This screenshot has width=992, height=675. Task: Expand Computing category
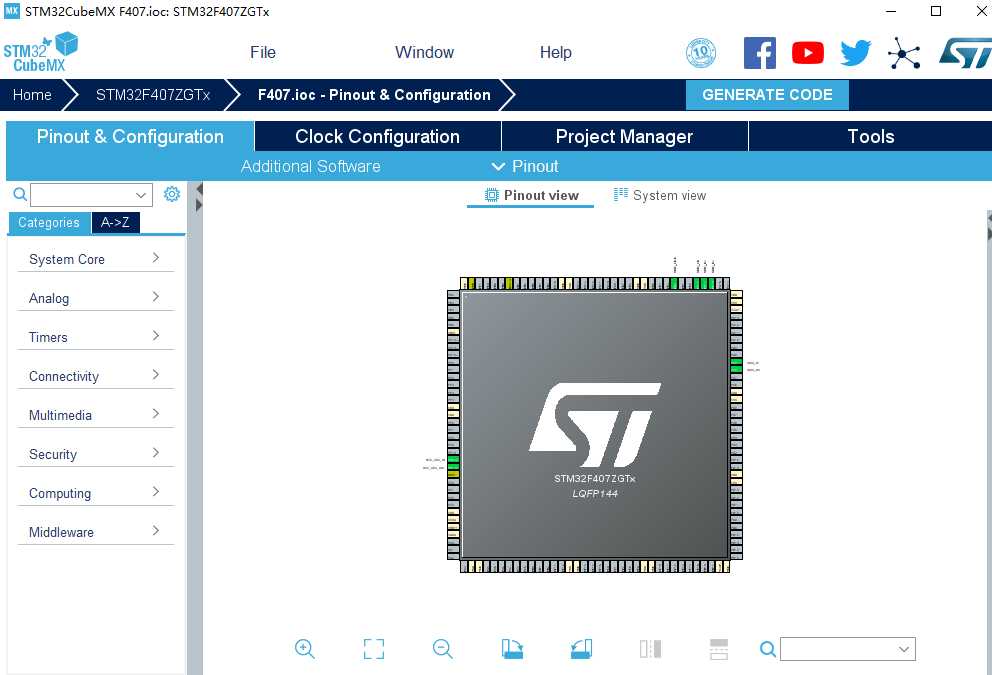pyautogui.click(x=95, y=493)
